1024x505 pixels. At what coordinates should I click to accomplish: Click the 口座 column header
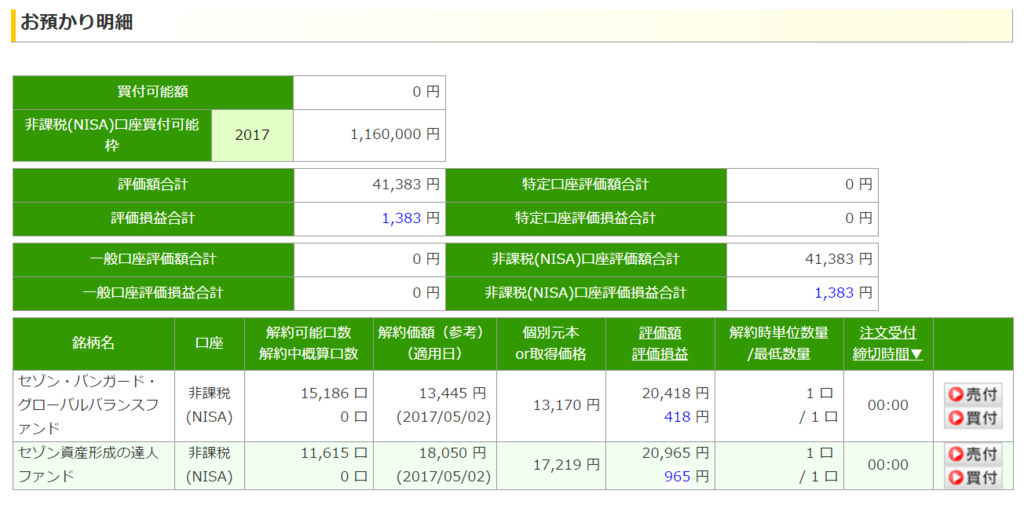click(x=209, y=344)
